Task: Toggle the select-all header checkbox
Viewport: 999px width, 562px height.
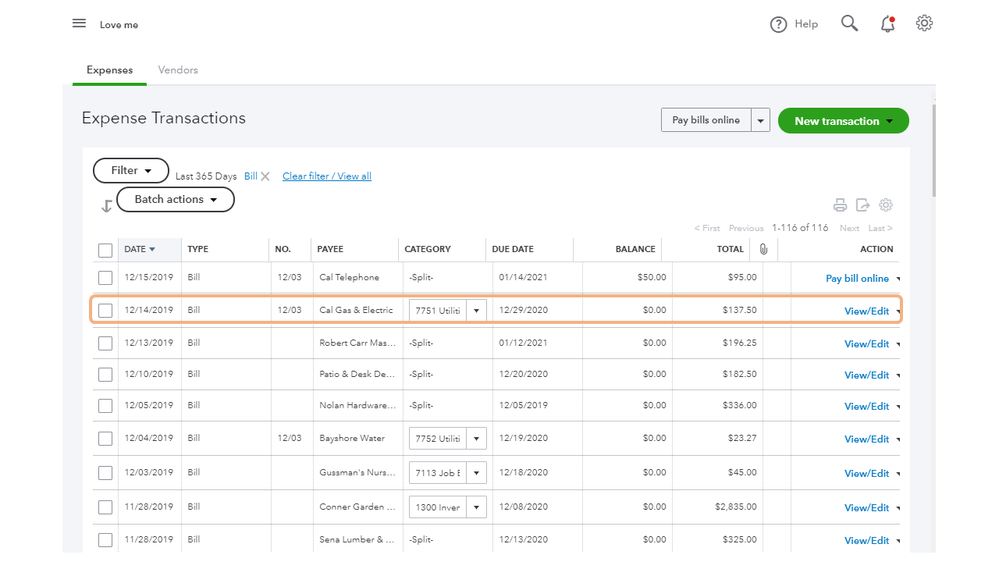Action: point(105,250)
